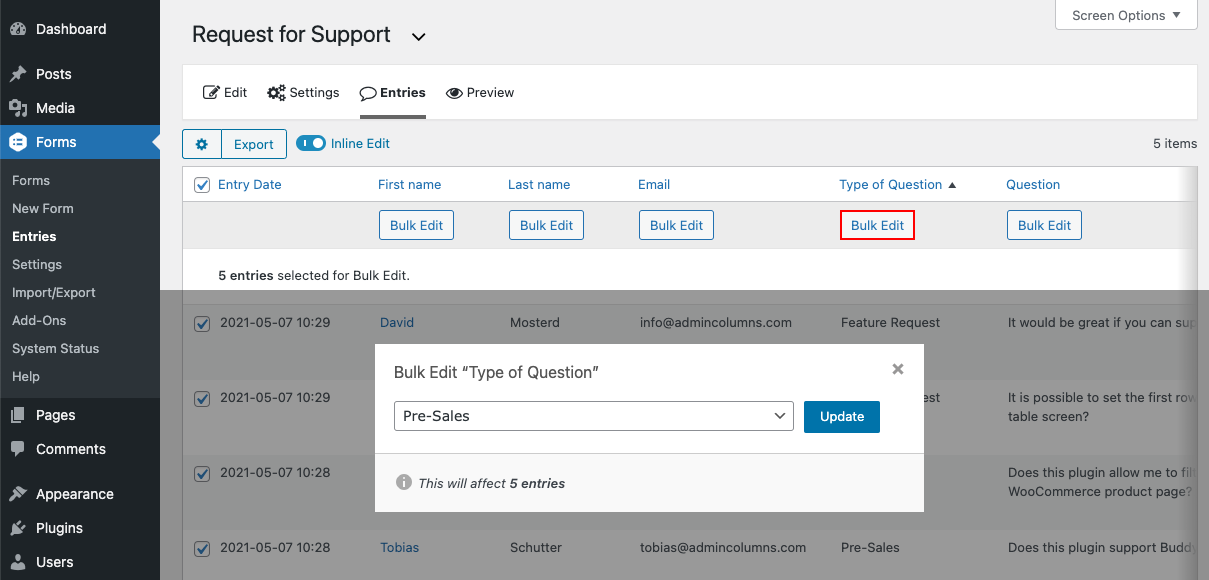Uncheck the David entry checkbox
This screenshot has height=580, width=1209.
202,323
